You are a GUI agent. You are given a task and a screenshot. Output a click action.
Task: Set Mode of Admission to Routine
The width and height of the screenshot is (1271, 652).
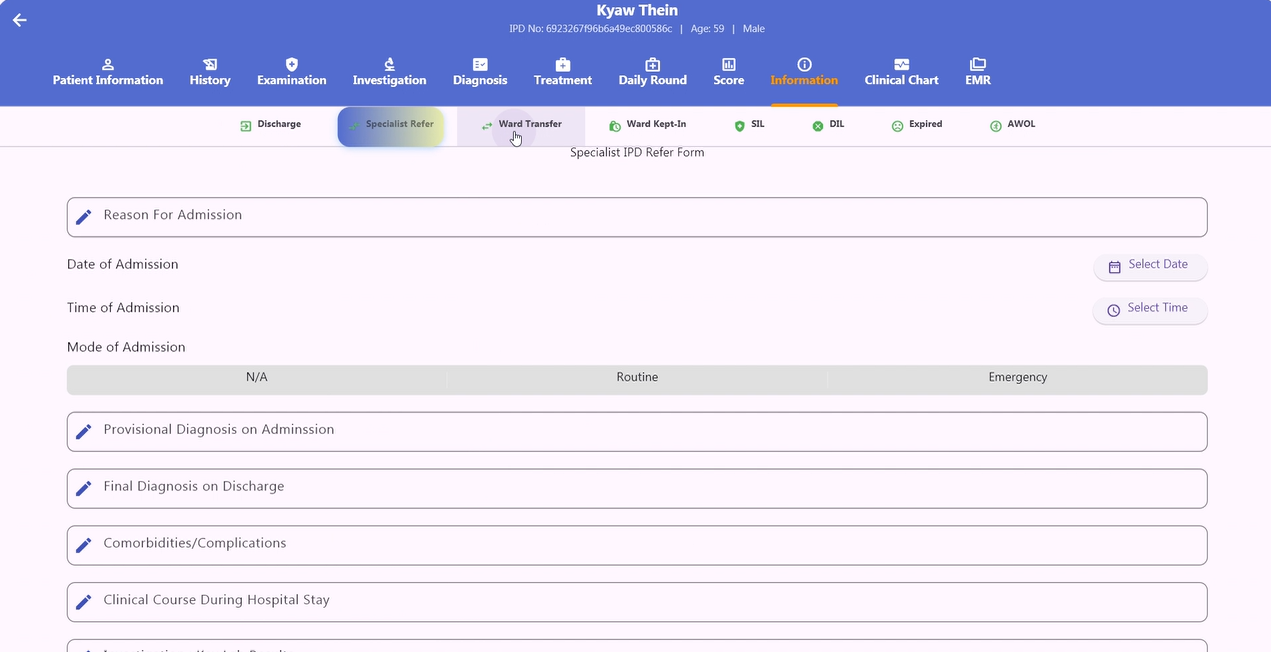(637, 379)
